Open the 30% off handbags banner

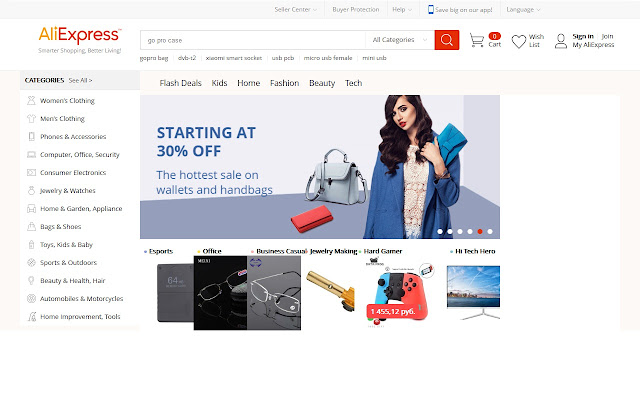click(320, 167)
